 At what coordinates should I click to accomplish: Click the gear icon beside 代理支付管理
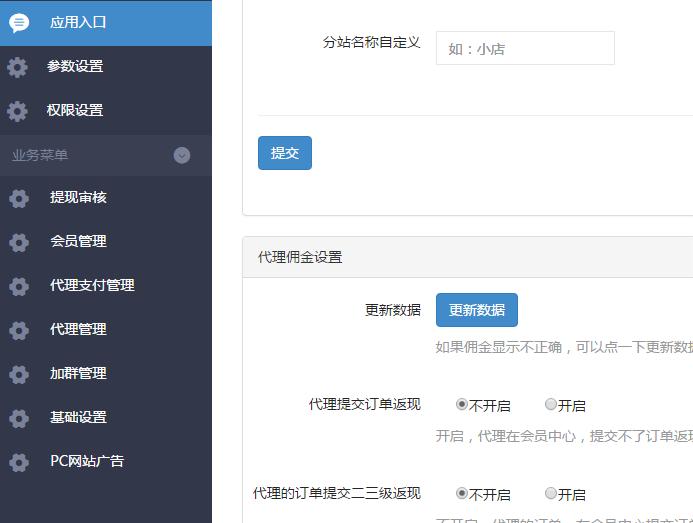click(x=19, y=286)
